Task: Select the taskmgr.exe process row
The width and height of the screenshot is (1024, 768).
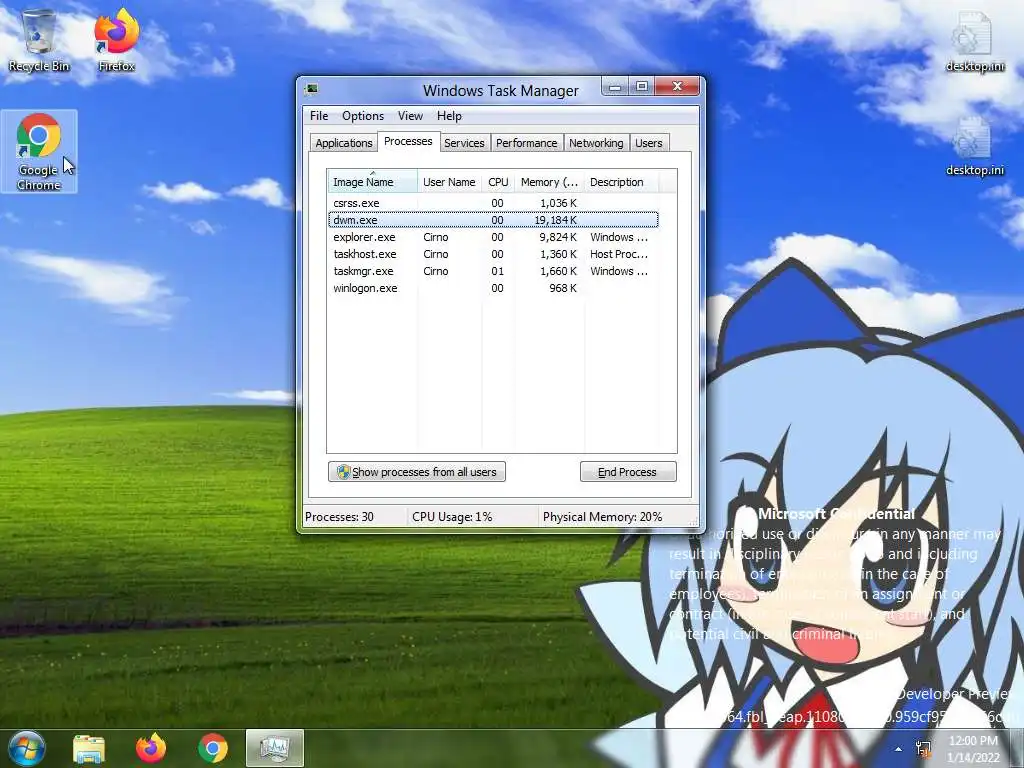Action: [493, 271]
